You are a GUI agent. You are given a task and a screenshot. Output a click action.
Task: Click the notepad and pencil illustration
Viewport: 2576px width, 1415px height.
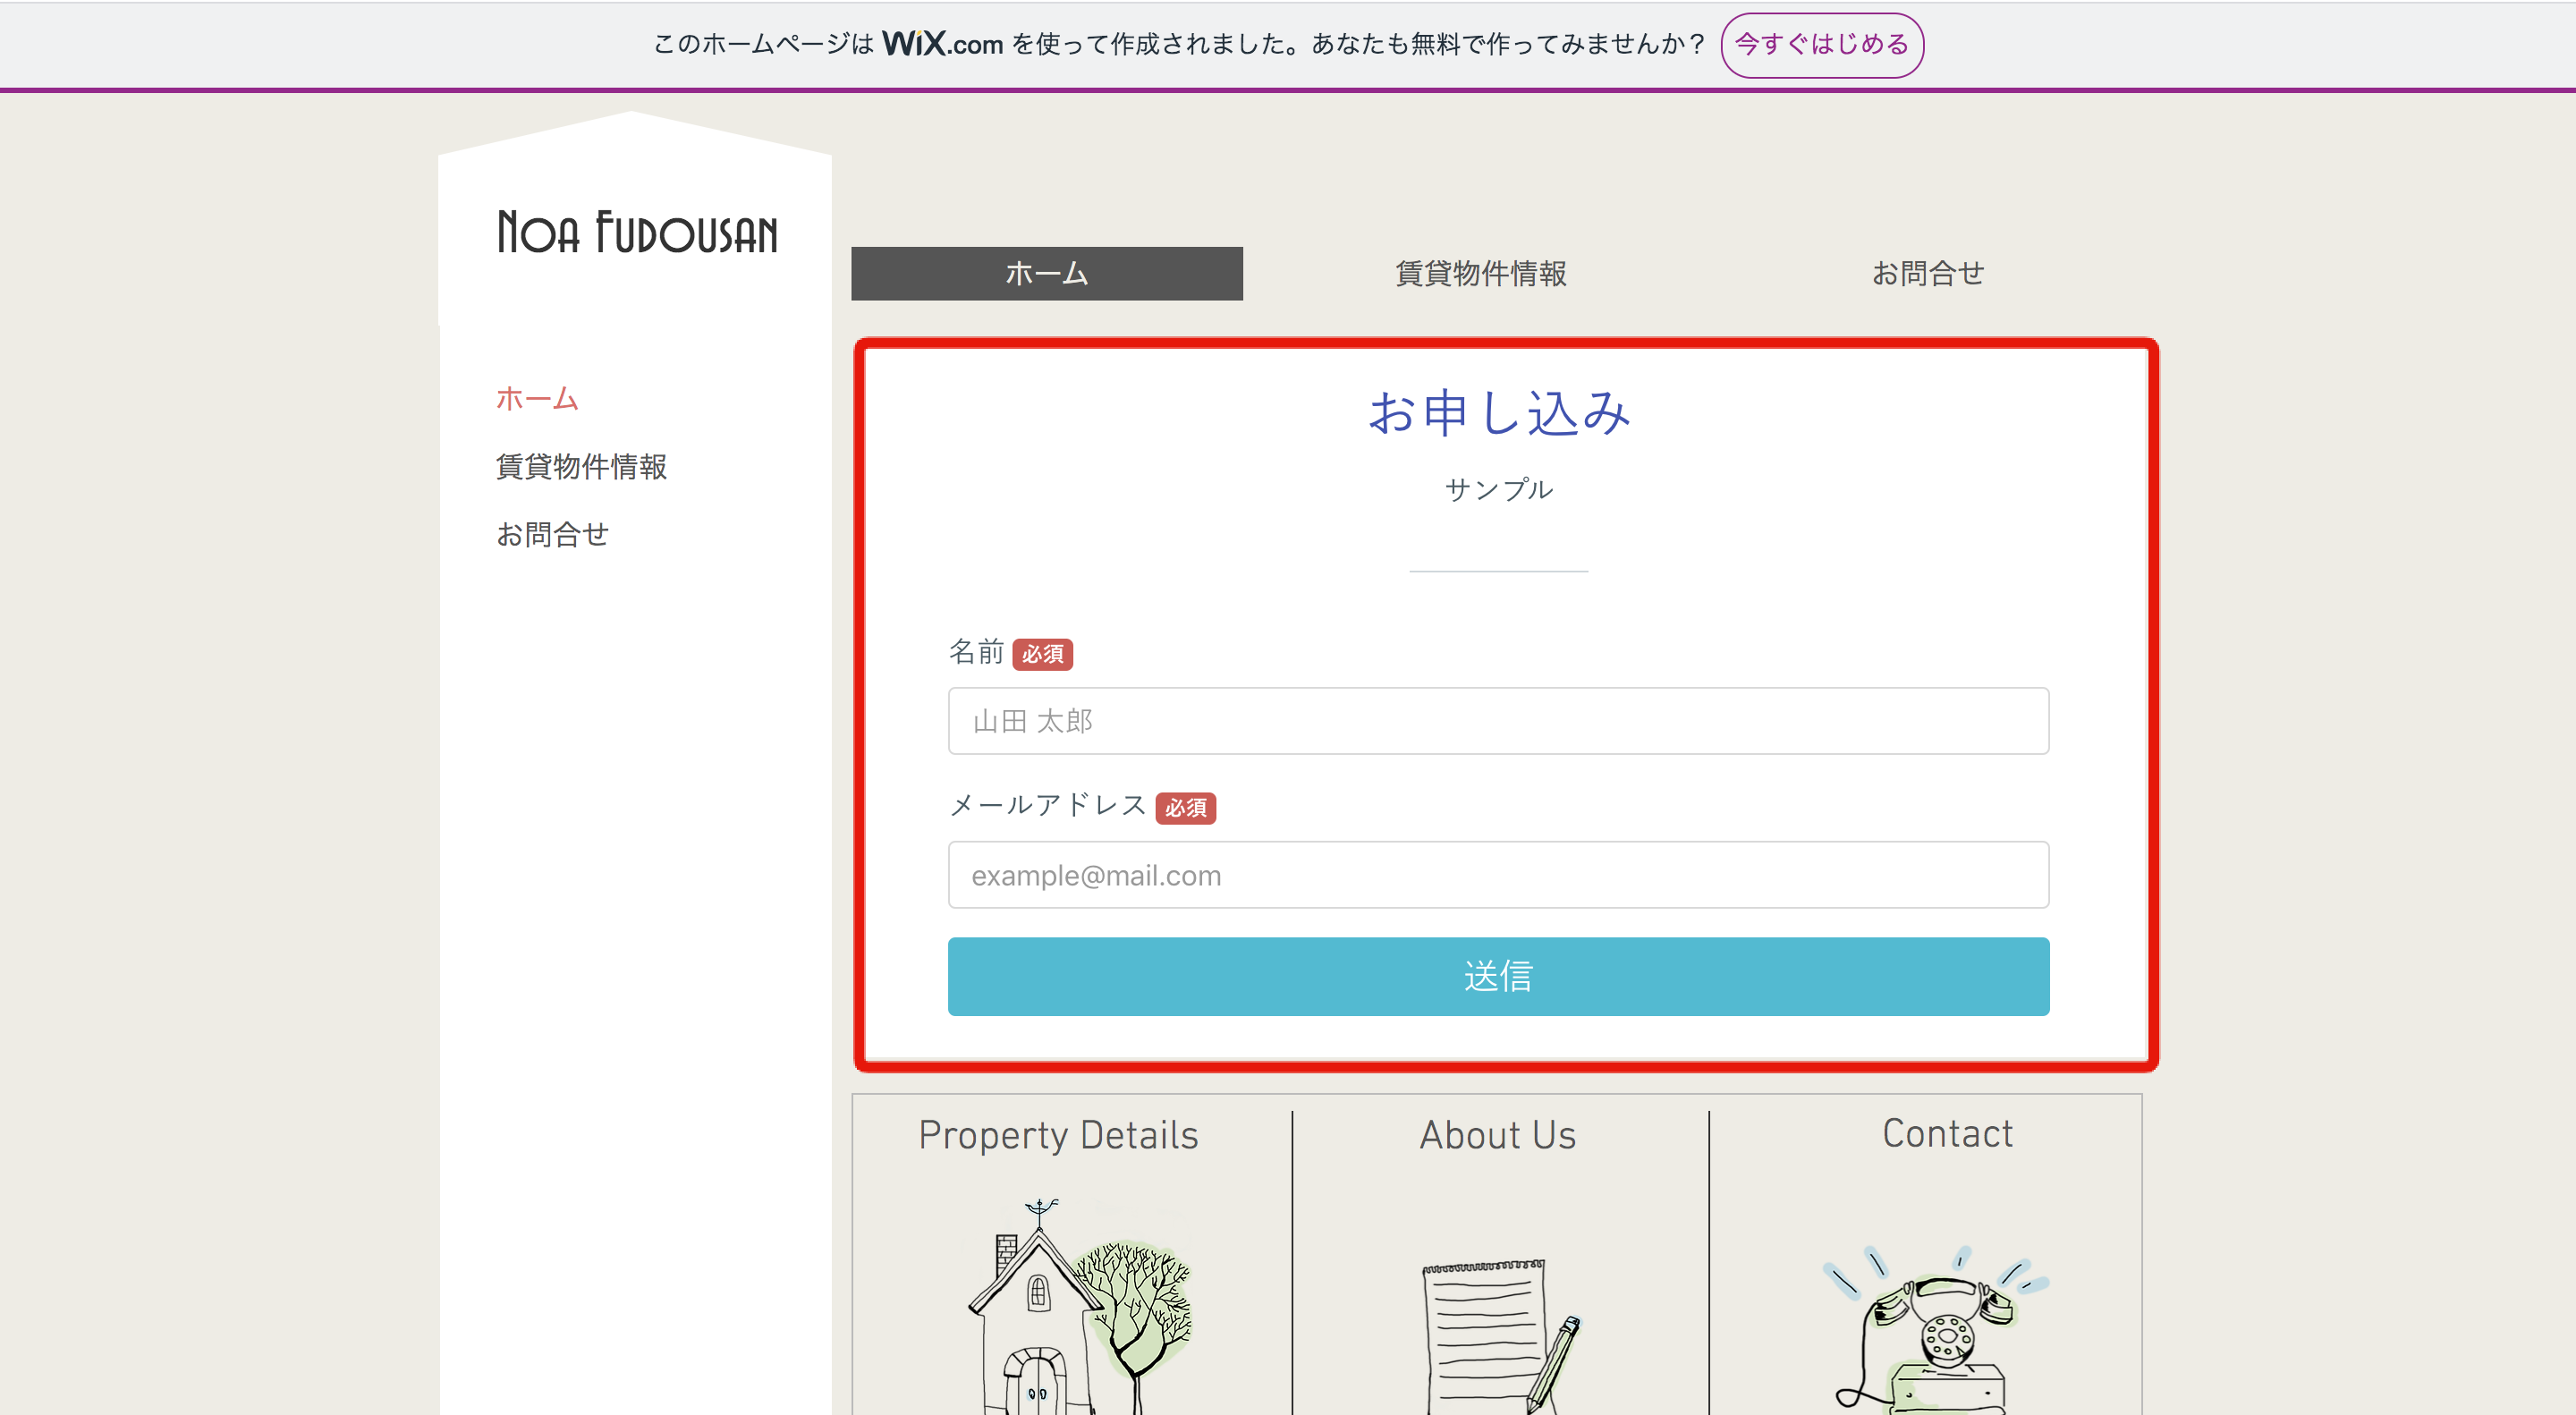coord(1500,1336)
